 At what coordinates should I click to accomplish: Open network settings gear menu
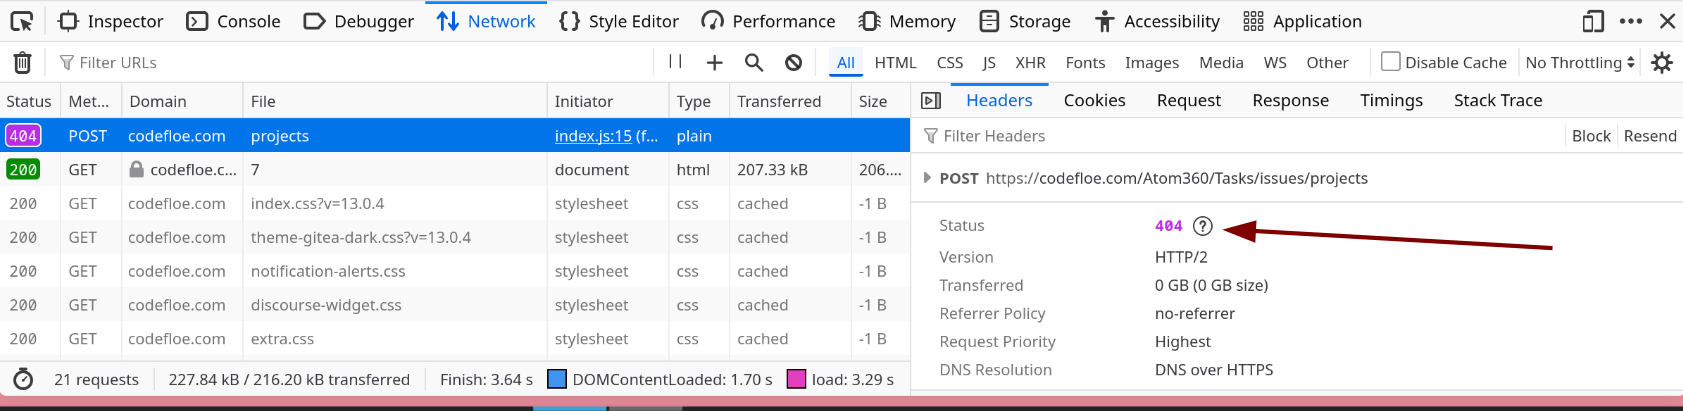click(x=1662, y=63)
